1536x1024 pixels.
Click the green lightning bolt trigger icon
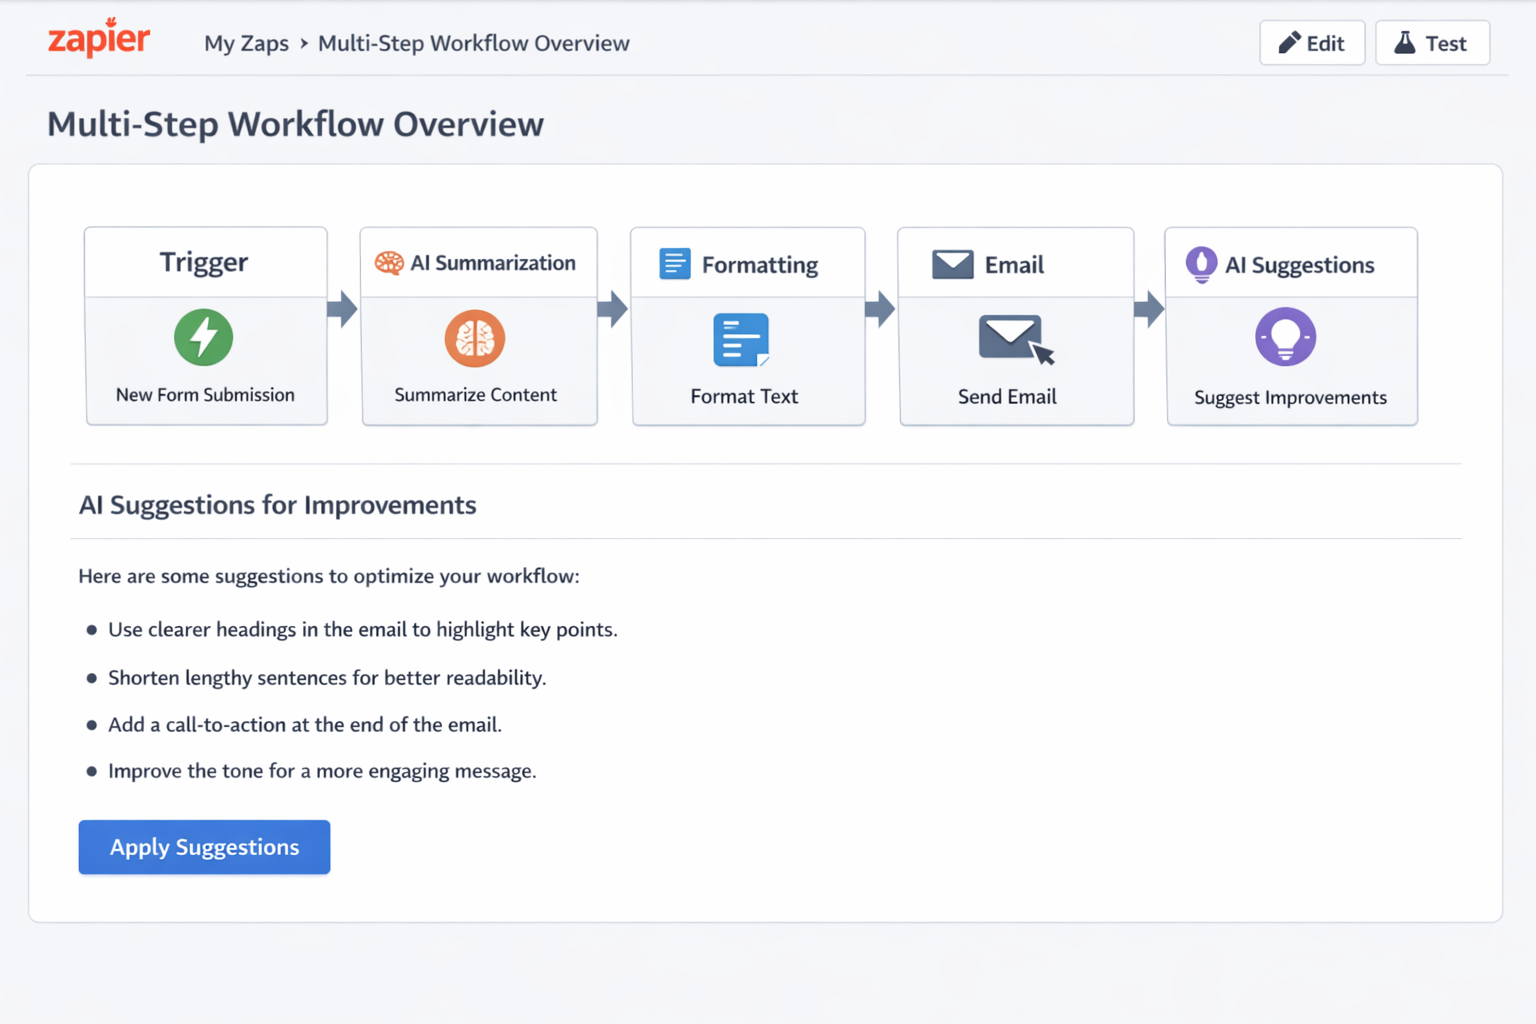tap(204, 338)
